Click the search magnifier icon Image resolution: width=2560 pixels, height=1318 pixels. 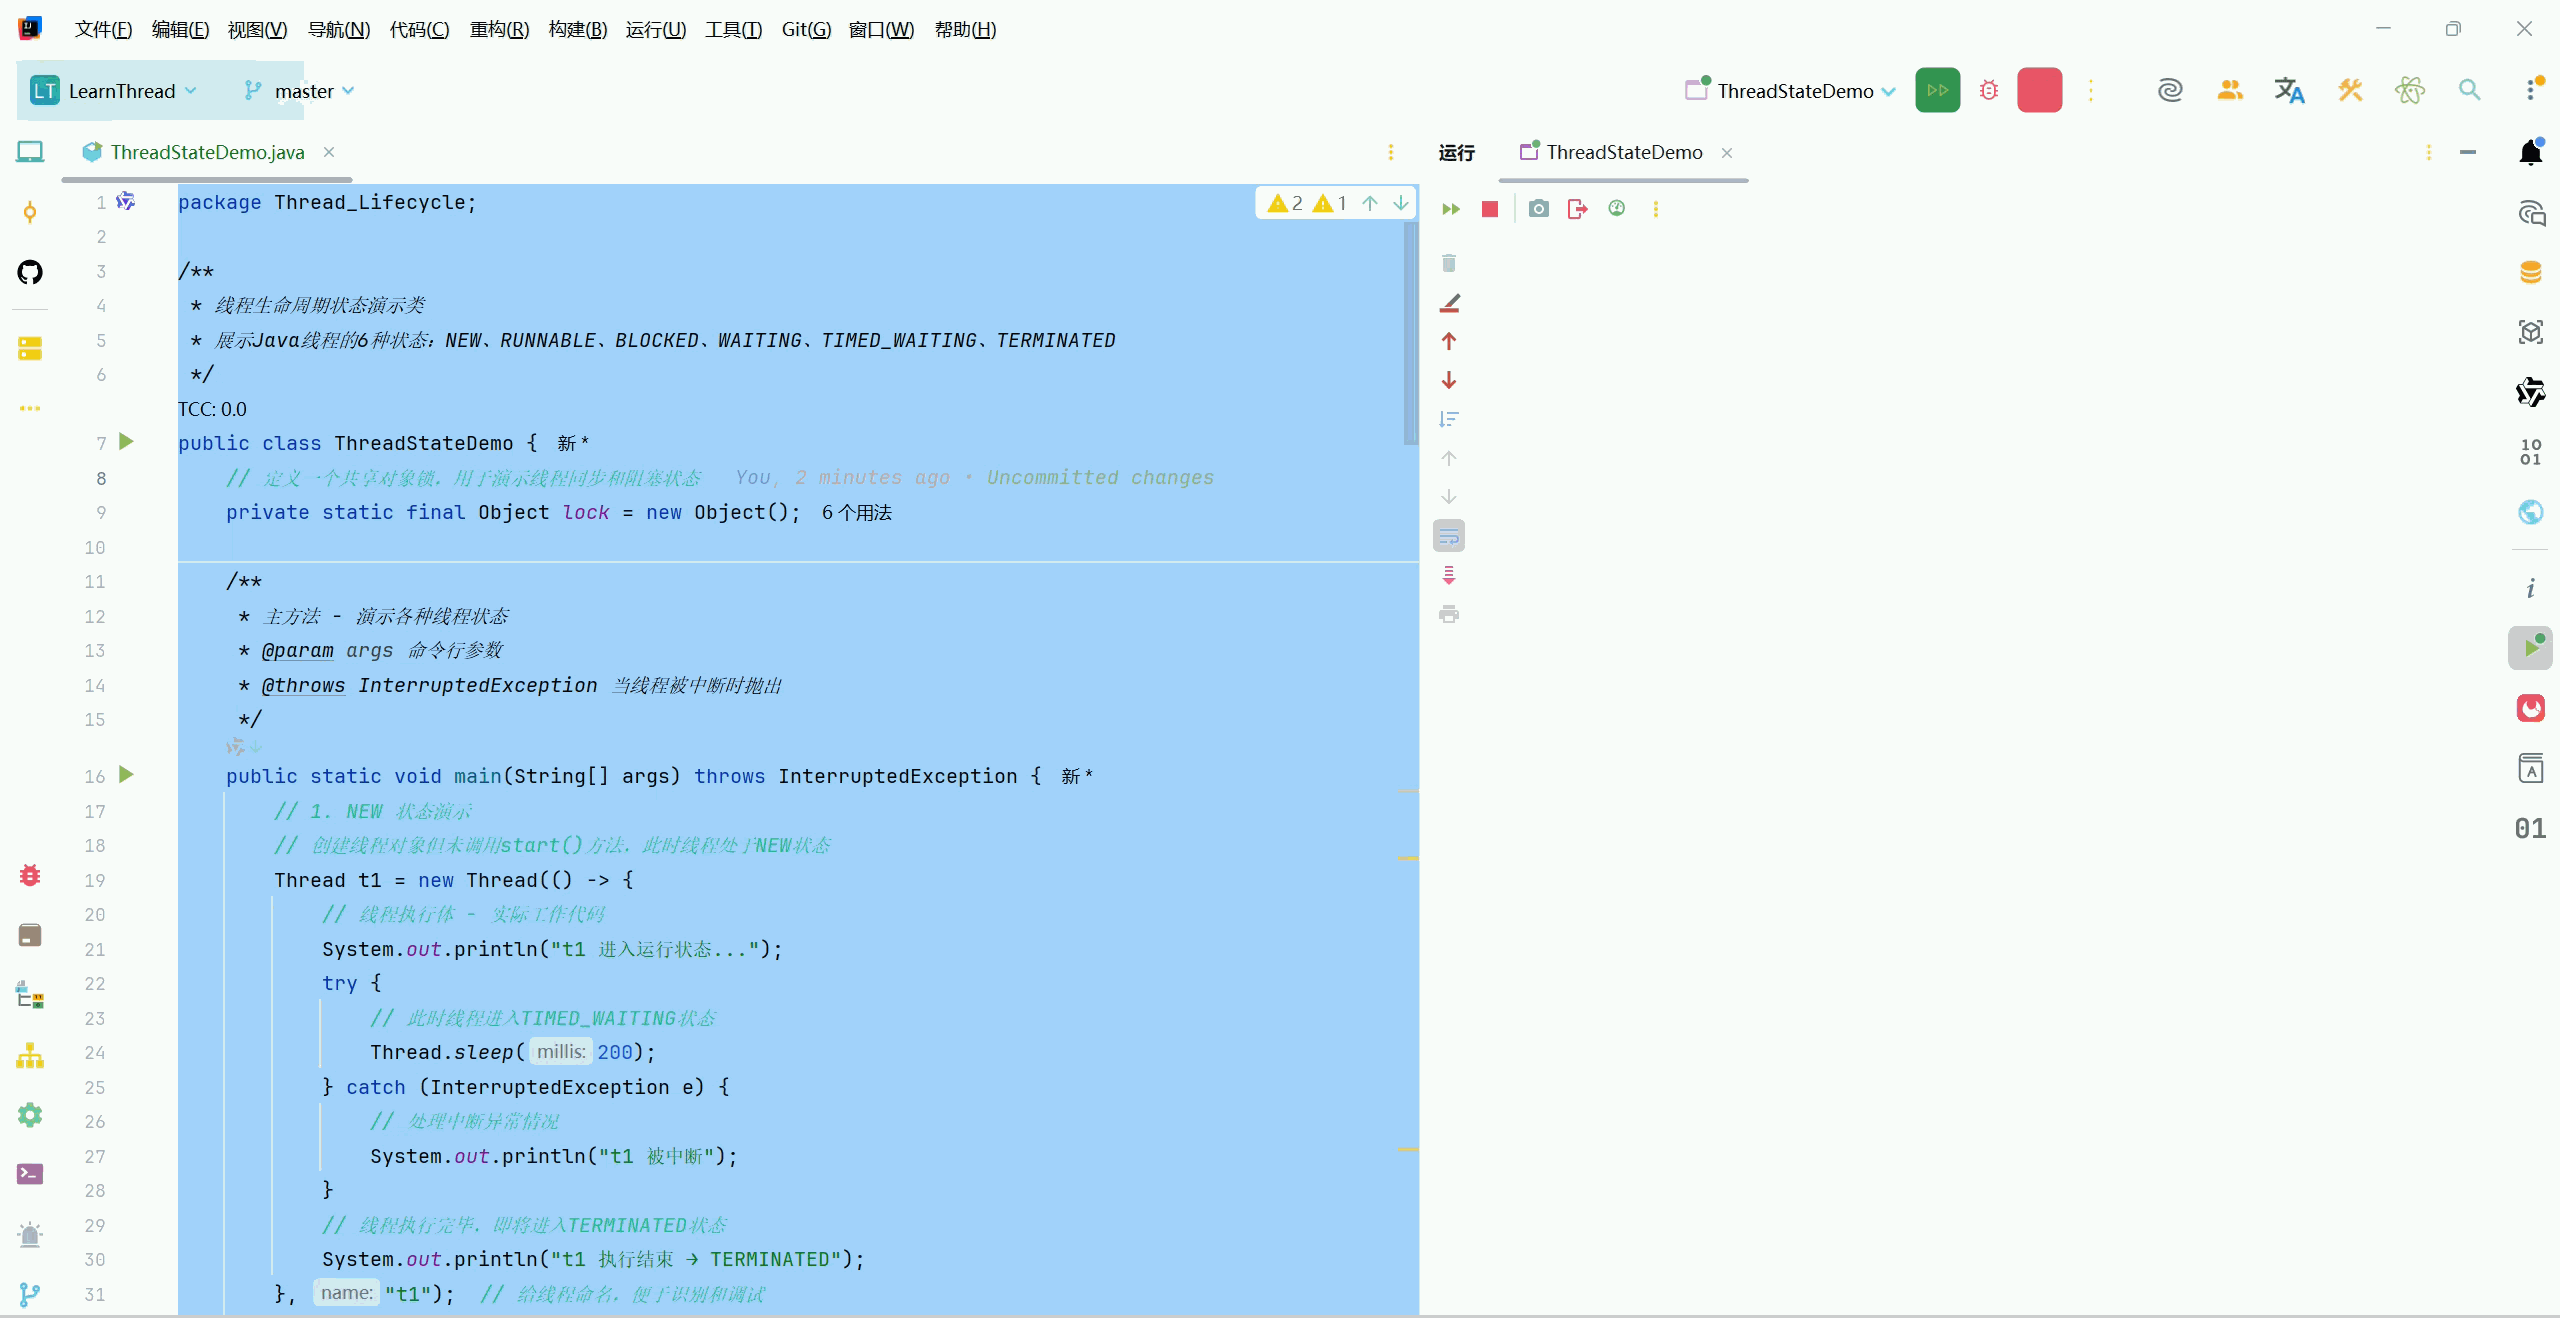point(2469,91)
